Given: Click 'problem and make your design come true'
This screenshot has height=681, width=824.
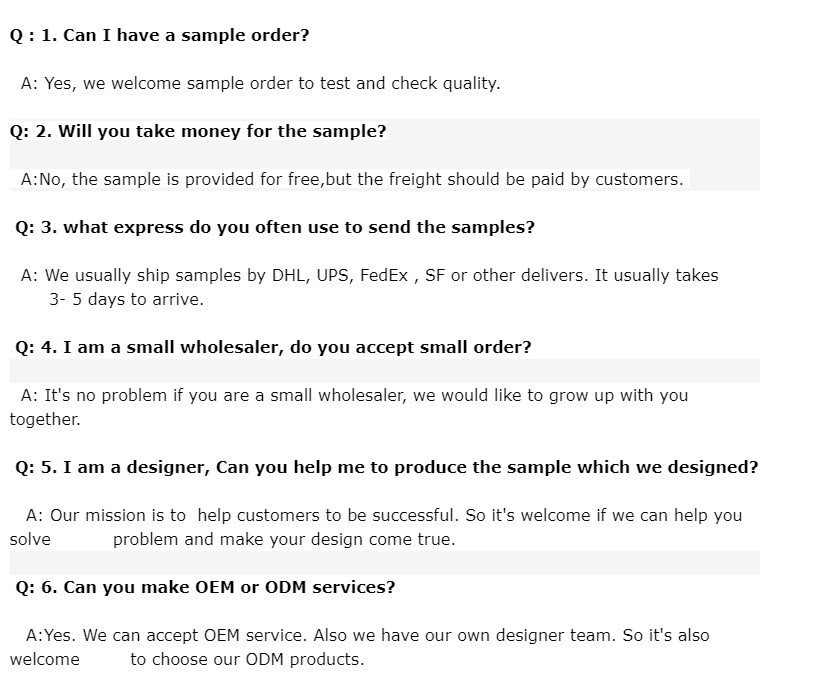Looking at the screenshot, I should 284,540.
